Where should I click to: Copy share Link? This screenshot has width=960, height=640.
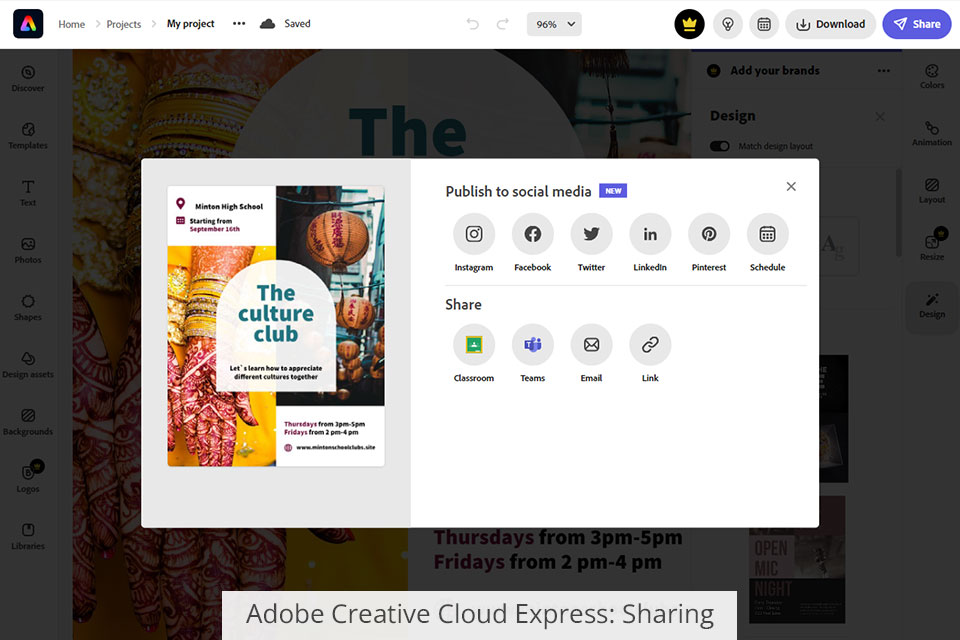click(650, 345)
